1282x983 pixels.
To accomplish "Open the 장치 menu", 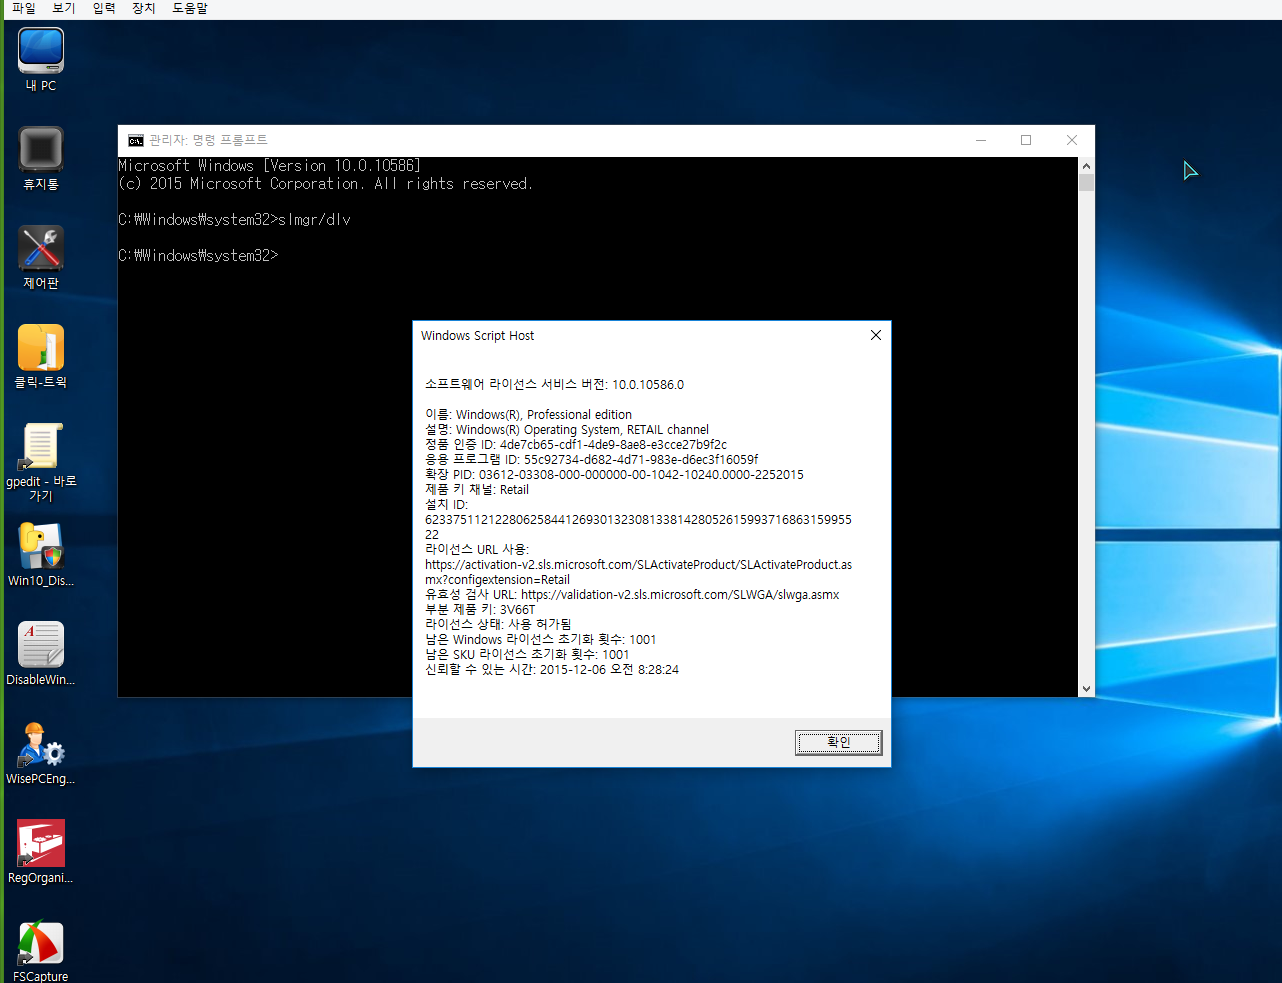I will pos(144,8).
